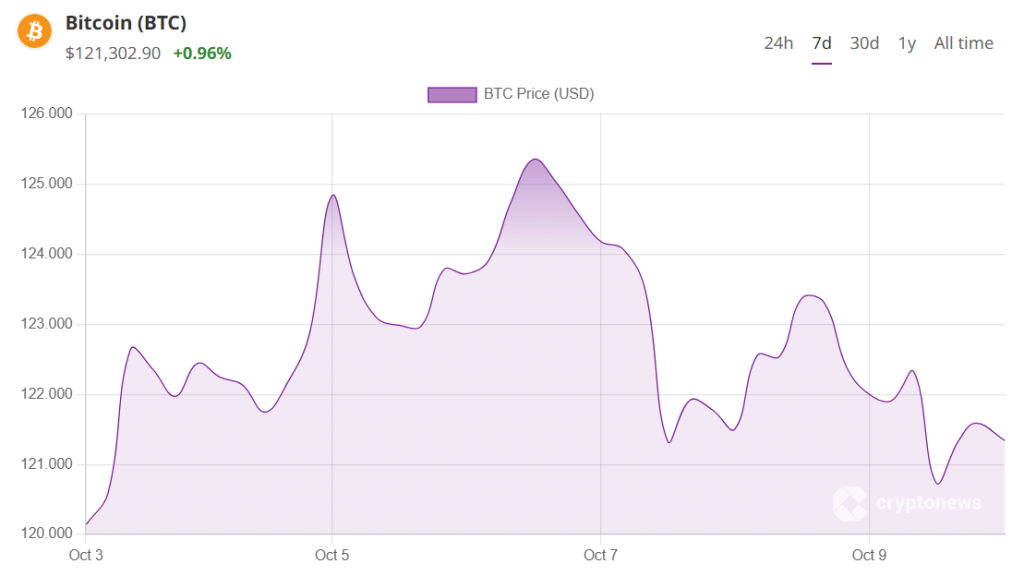1024x576 pixels.
Task: Click the Bitcoin (BTC) title
Action: pos(126,23)
